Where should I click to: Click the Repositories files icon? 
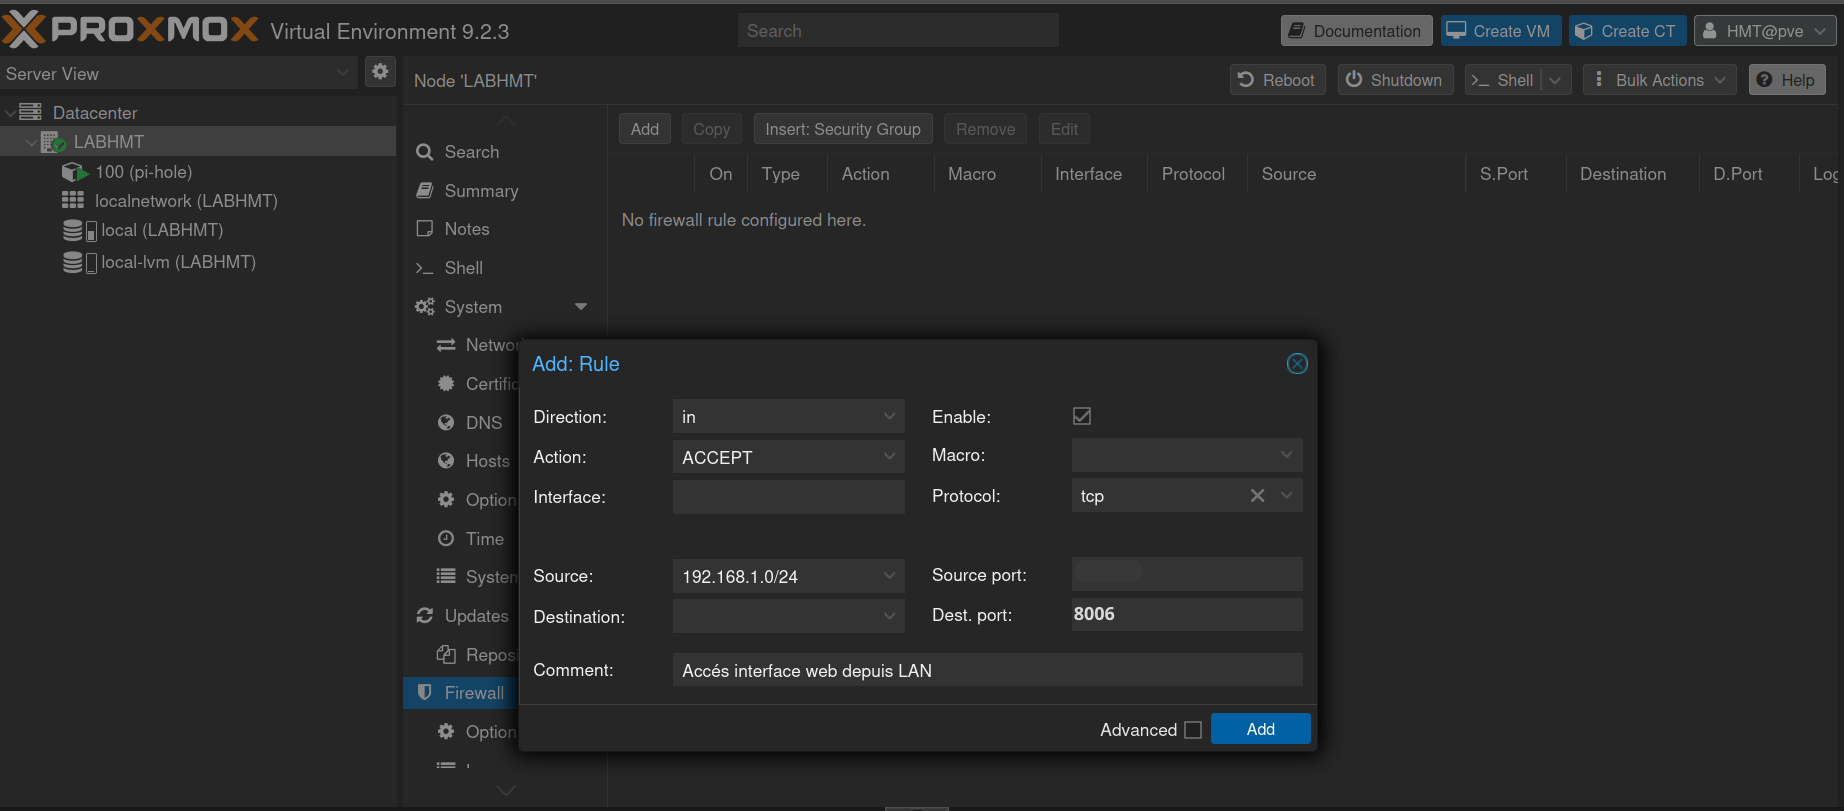tap(446, 654)
